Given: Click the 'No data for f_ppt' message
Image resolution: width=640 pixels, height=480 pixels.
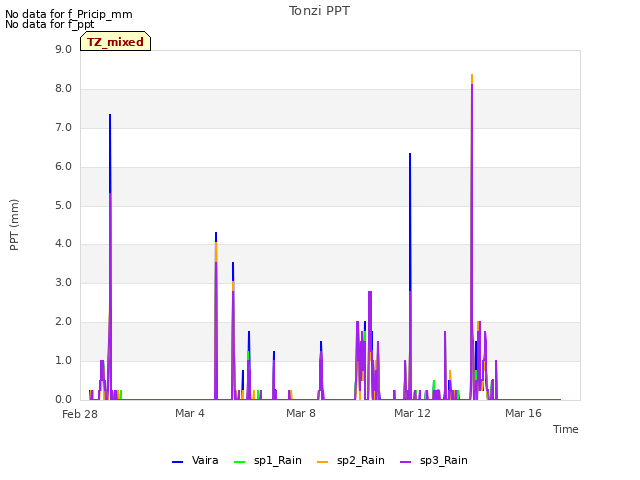Looking at the screenshot, I should 49,24.
